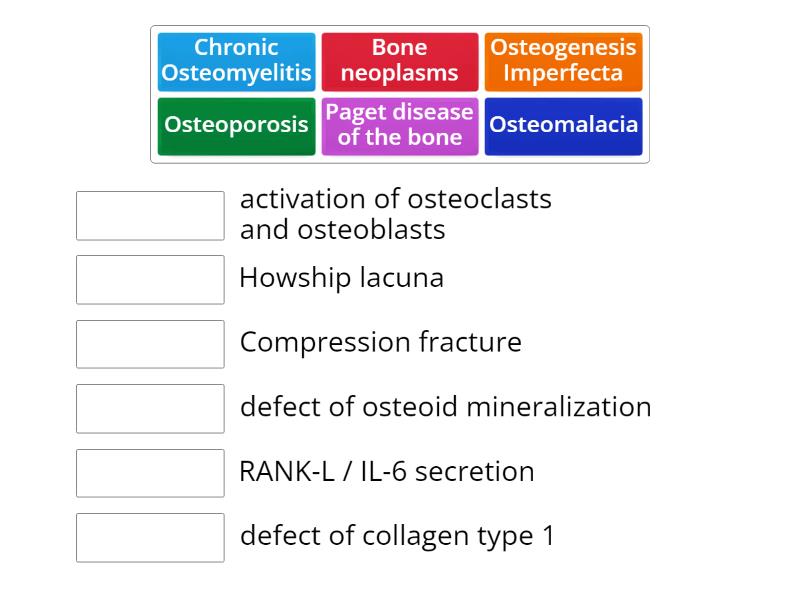Click the drop box for Compression fracture
The image size is (800, 600).
click(150, 344)
